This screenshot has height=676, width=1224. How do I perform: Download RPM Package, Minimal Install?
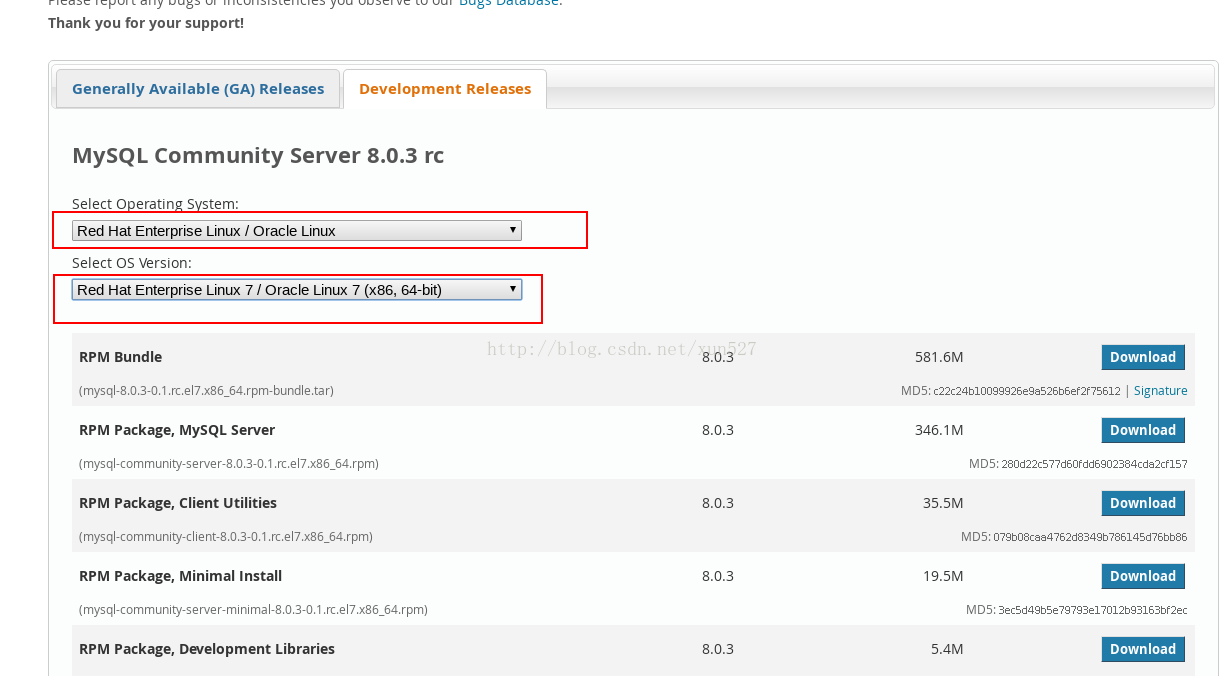1143,576
